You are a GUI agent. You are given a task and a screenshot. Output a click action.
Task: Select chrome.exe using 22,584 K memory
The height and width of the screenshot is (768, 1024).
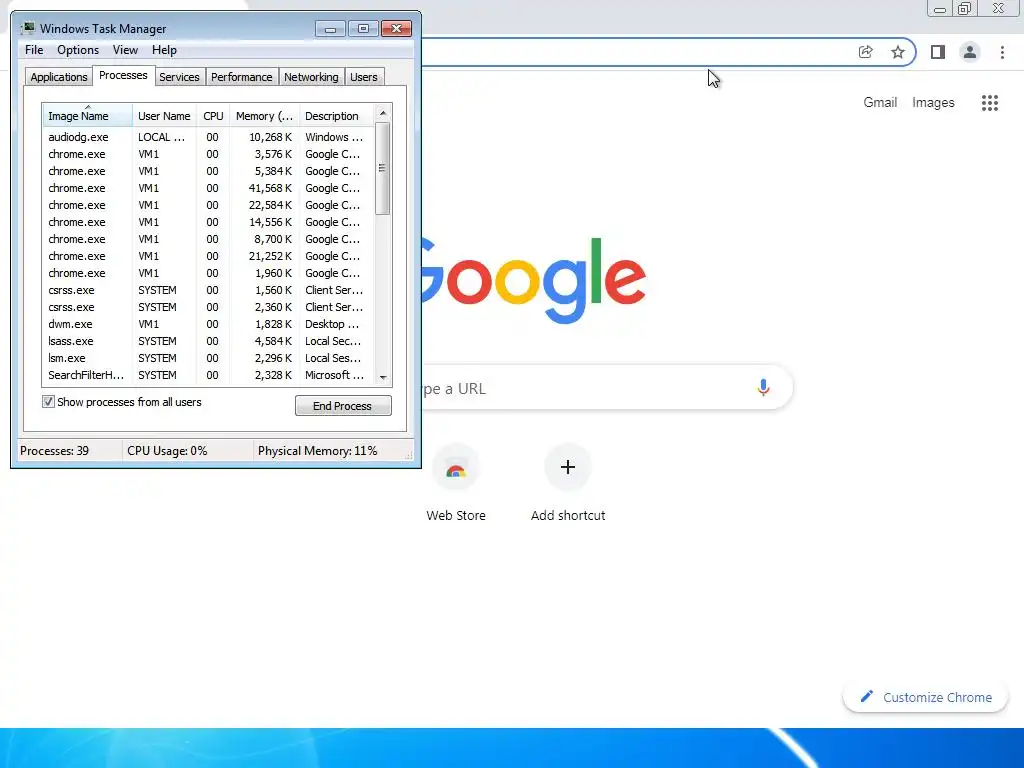(x=208, y=205)
